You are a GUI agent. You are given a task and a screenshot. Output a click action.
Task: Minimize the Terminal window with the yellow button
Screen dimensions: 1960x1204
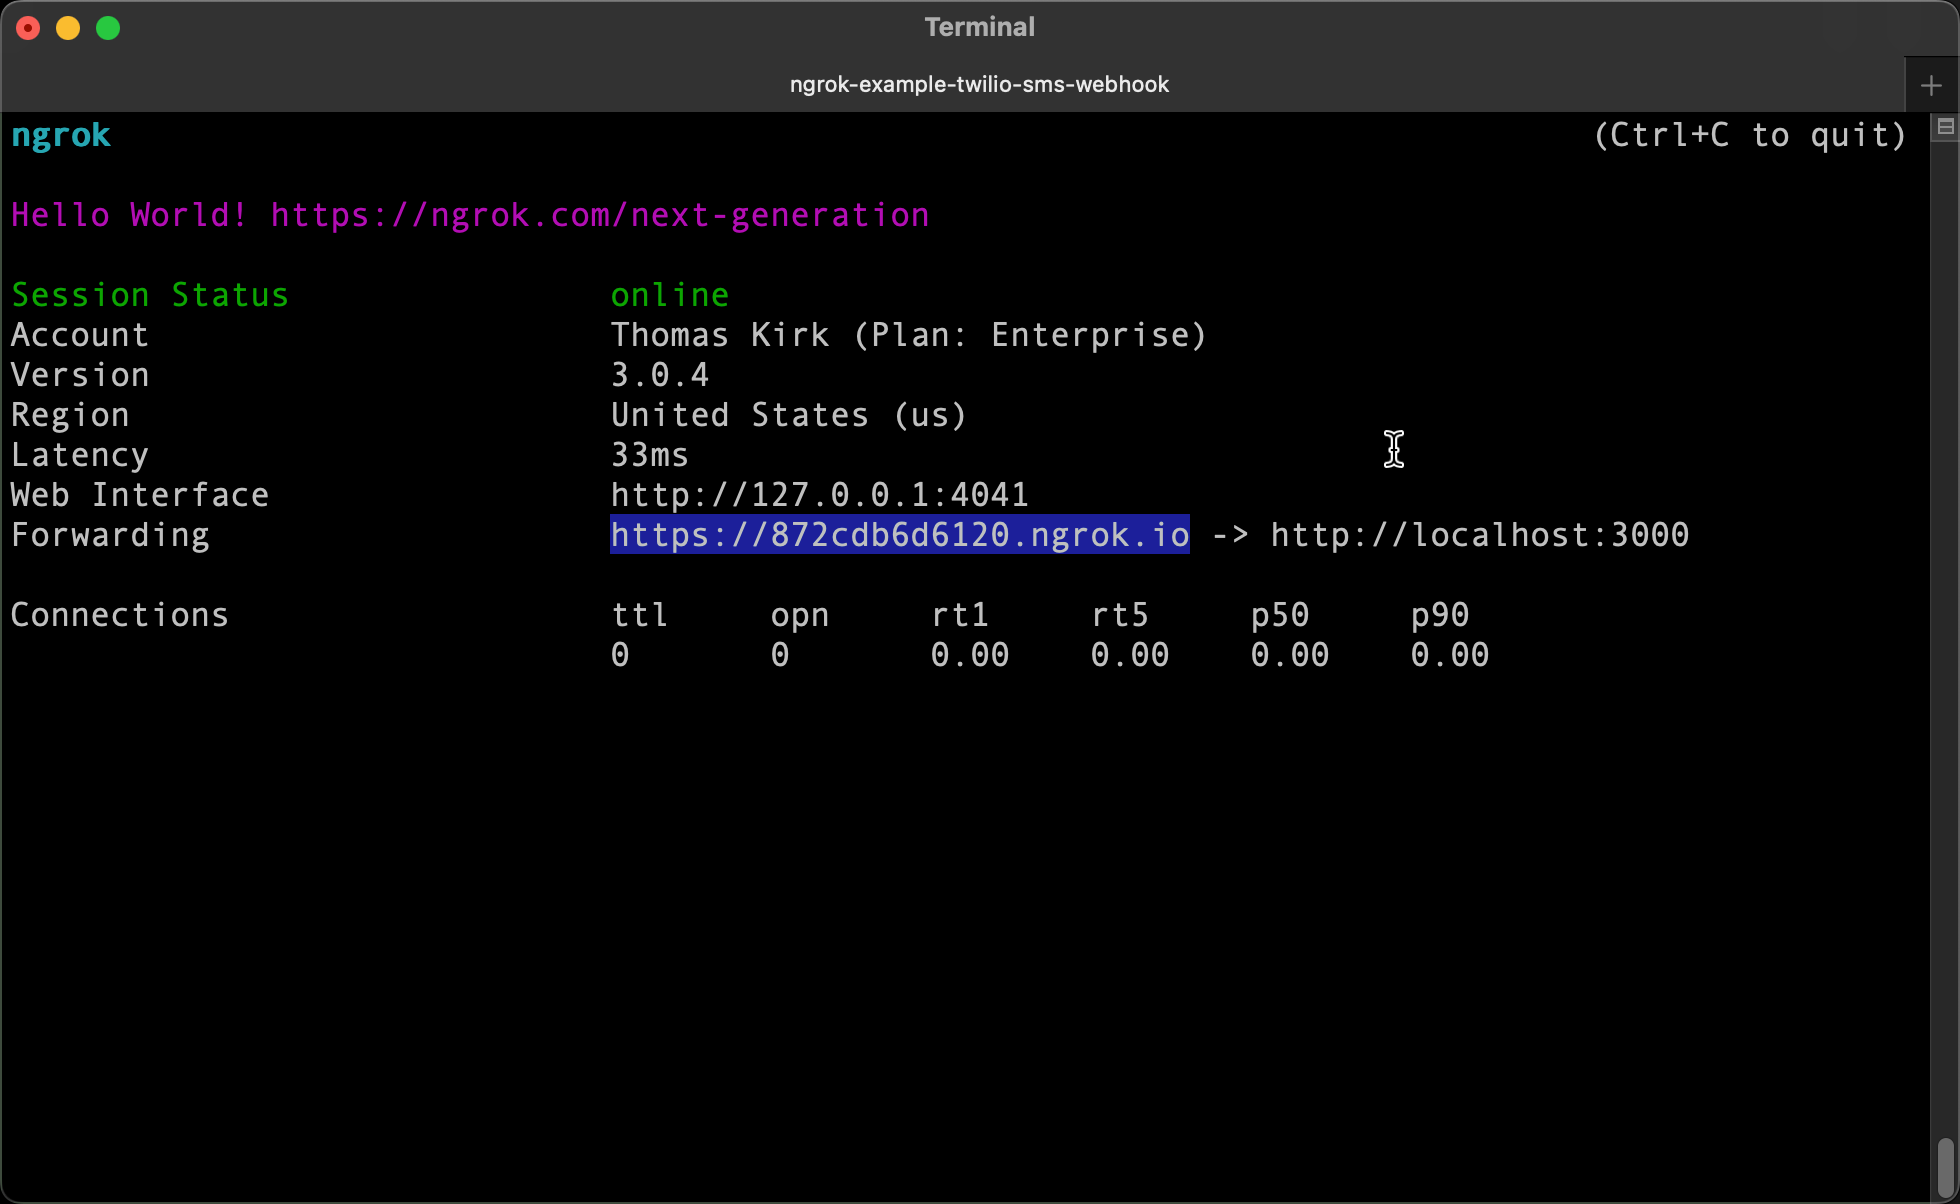[x=68, y=28]
